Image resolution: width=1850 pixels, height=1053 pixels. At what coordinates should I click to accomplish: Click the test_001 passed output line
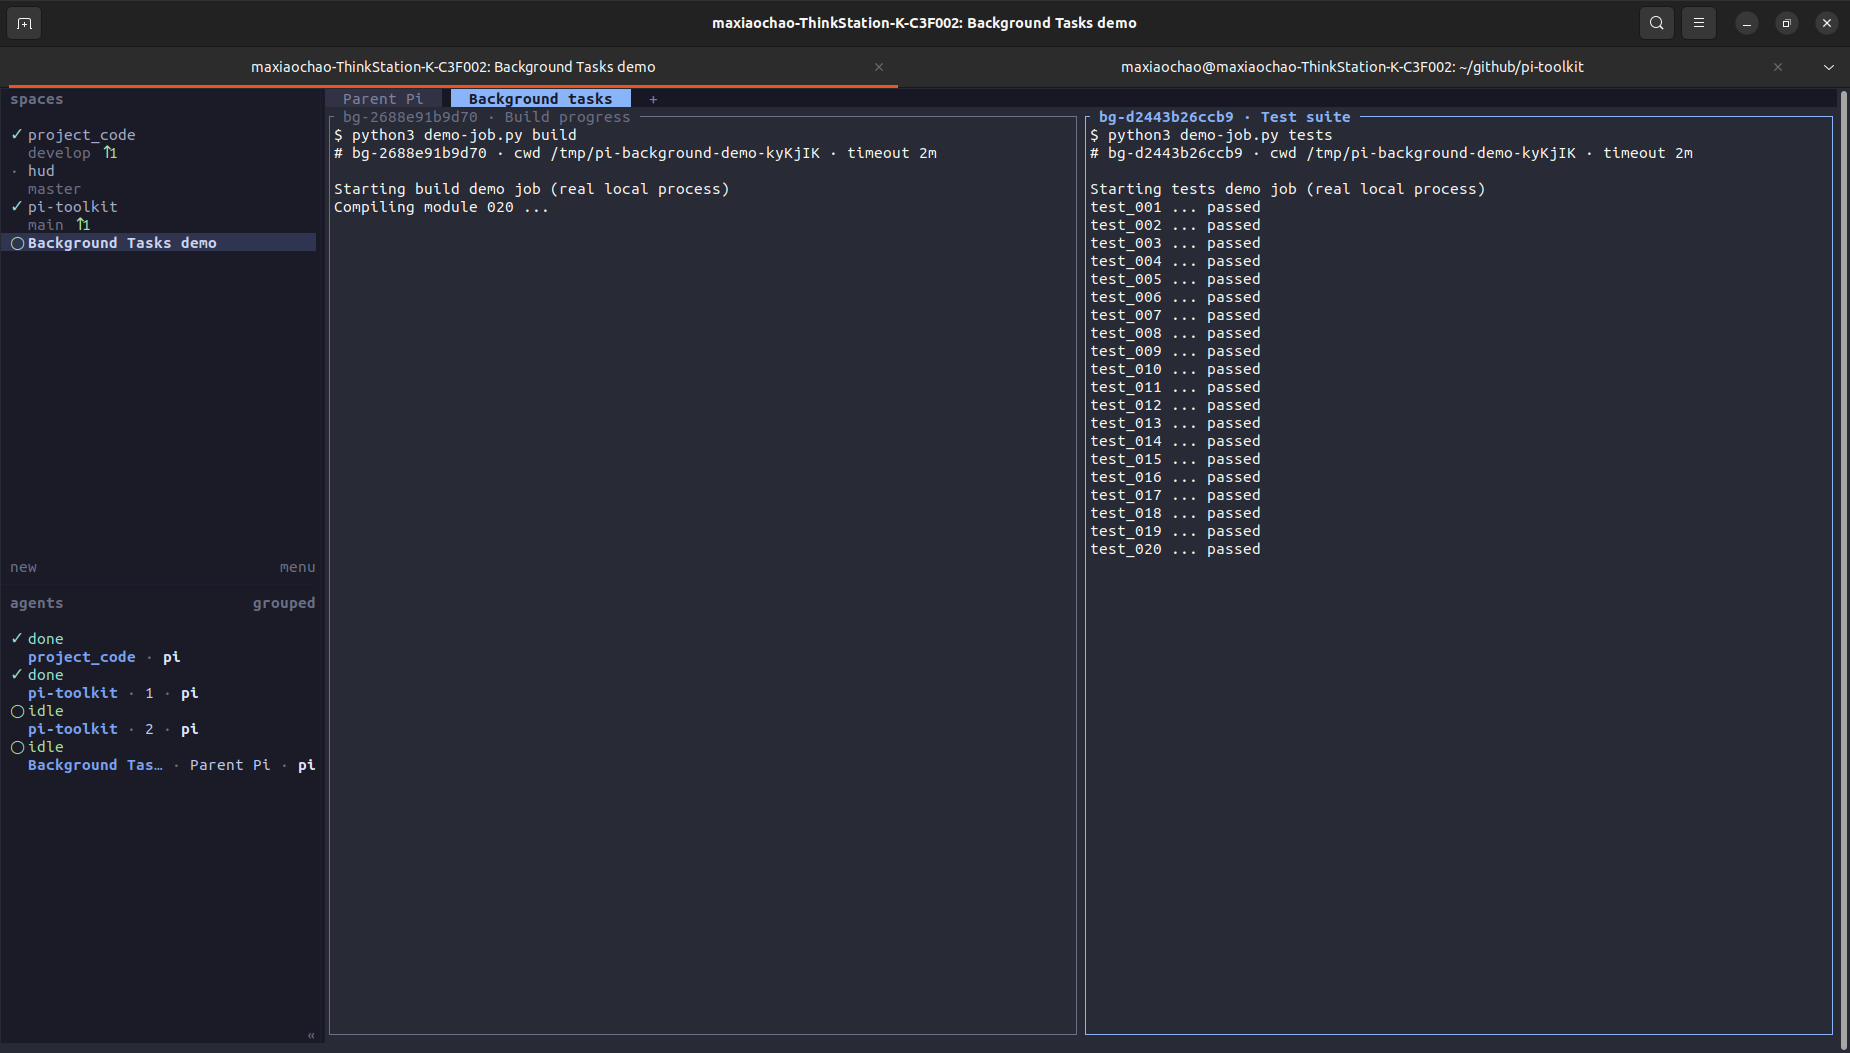coord(1175,207)
